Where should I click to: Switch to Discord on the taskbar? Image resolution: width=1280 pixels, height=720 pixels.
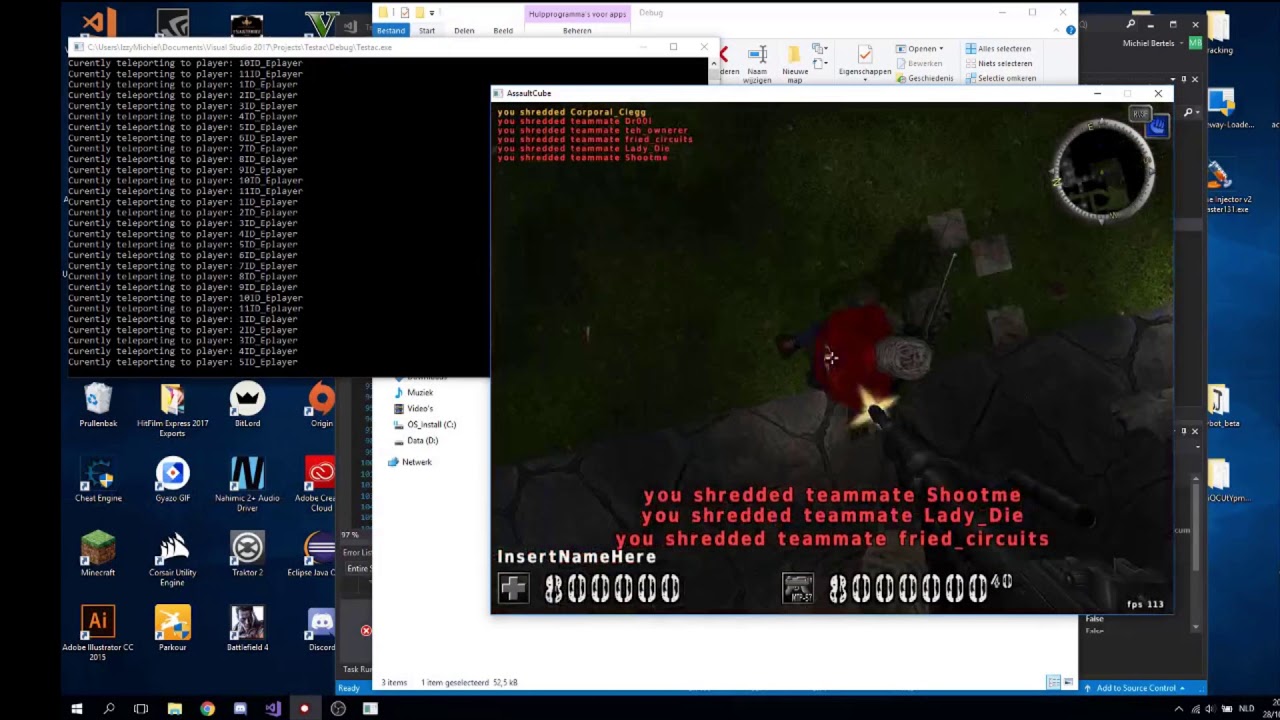tap(240, 709)
